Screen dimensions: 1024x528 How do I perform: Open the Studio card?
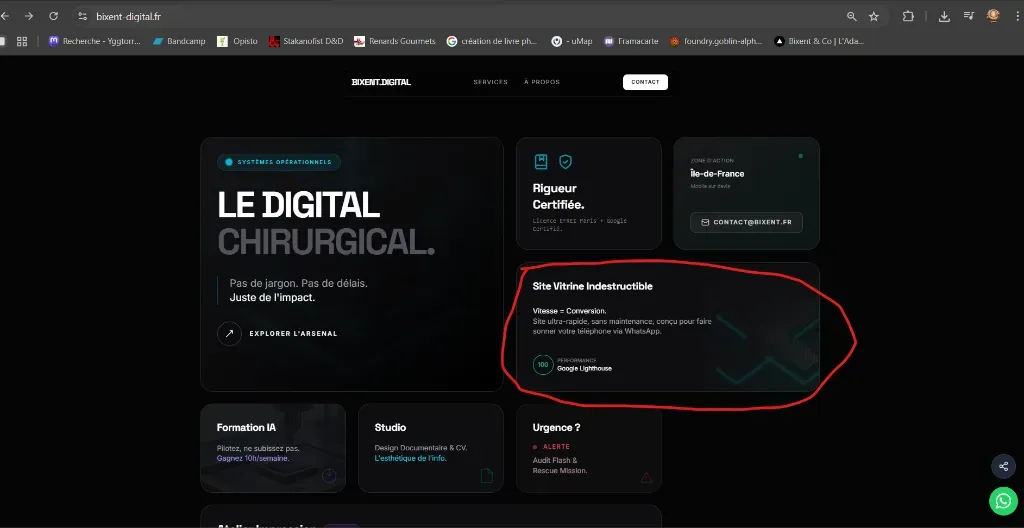430,448
